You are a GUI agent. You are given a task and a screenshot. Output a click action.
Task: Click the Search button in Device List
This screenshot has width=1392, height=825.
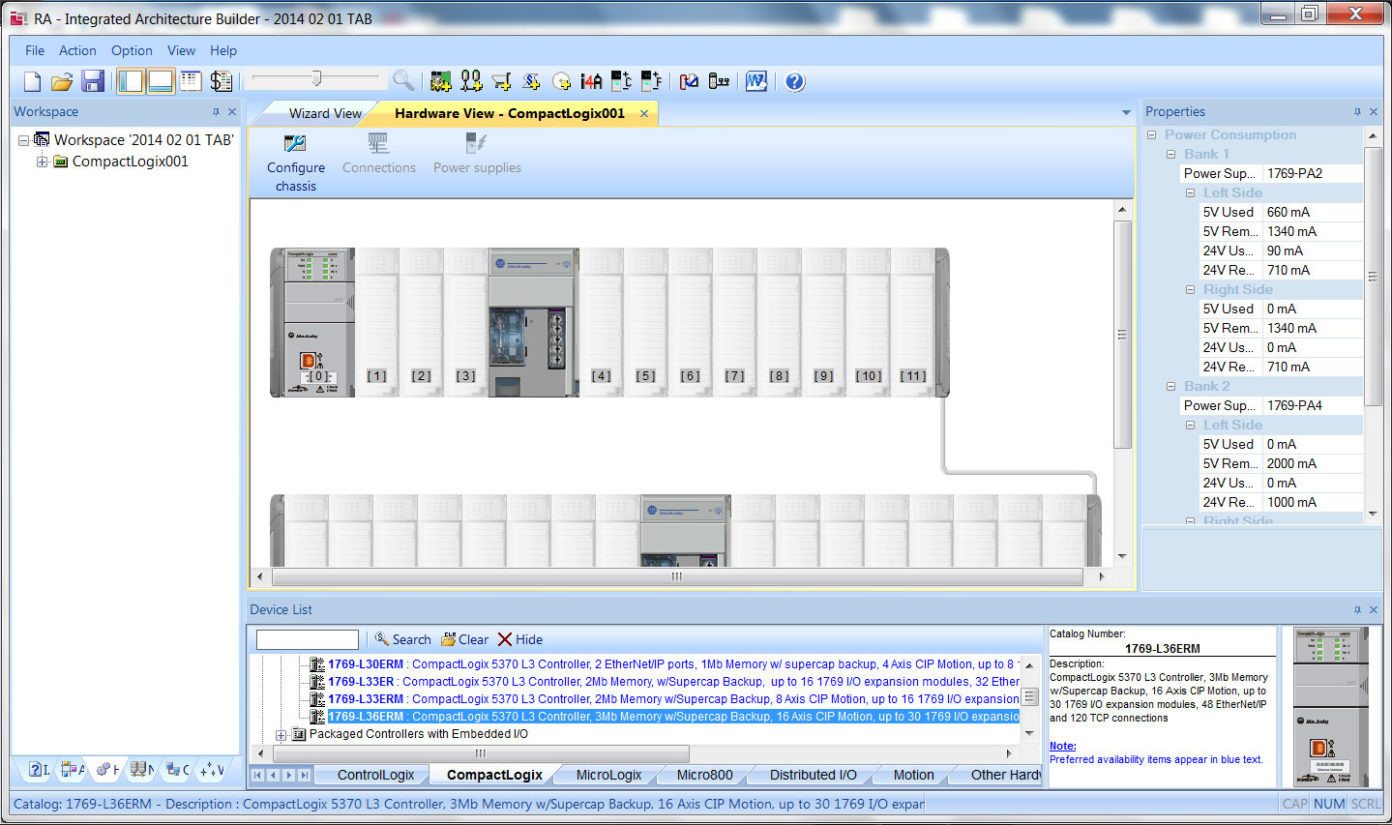(402, 639)
